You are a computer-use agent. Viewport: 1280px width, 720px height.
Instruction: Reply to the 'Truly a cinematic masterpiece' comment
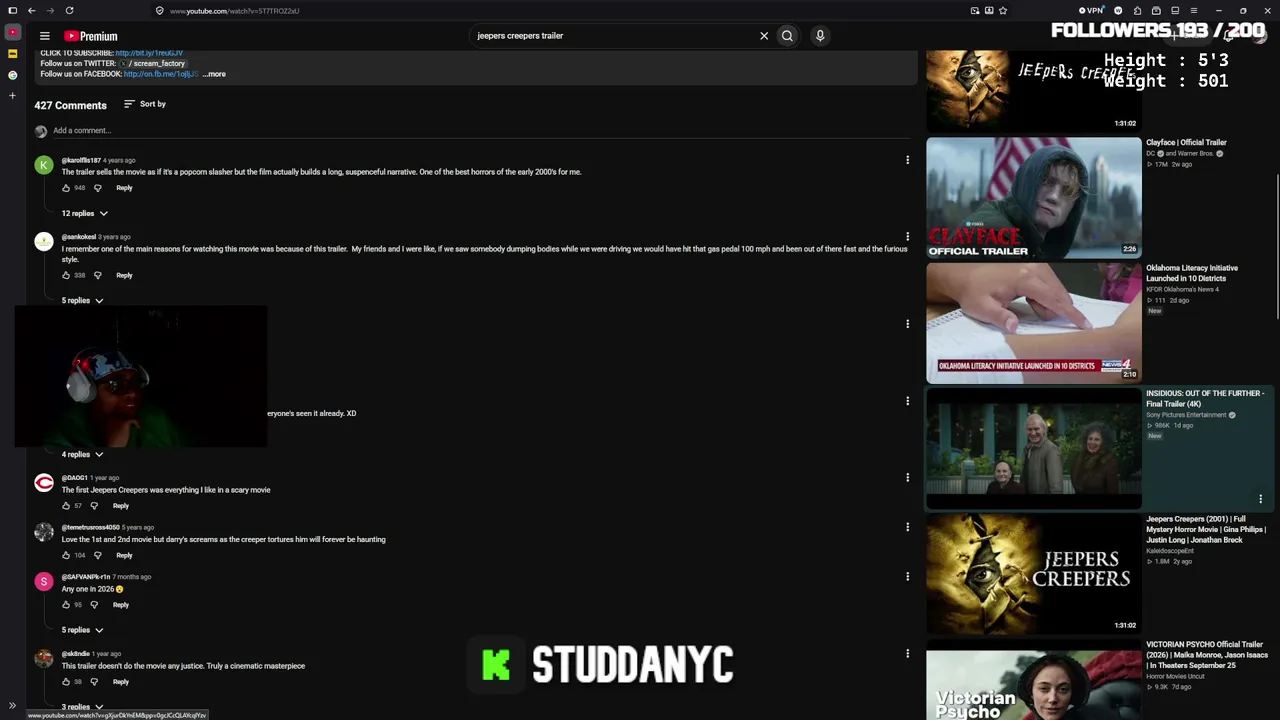[x=121, y=682]
